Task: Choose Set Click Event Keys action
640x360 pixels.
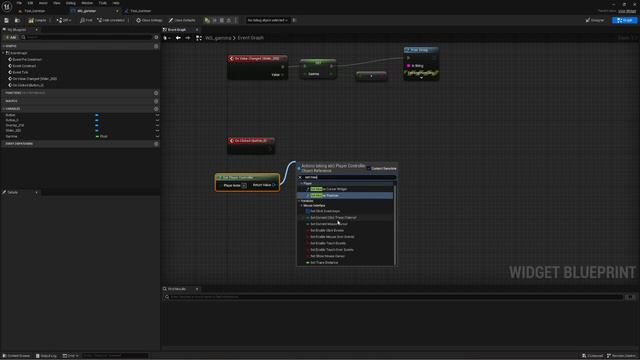Action: click(325, 211)
